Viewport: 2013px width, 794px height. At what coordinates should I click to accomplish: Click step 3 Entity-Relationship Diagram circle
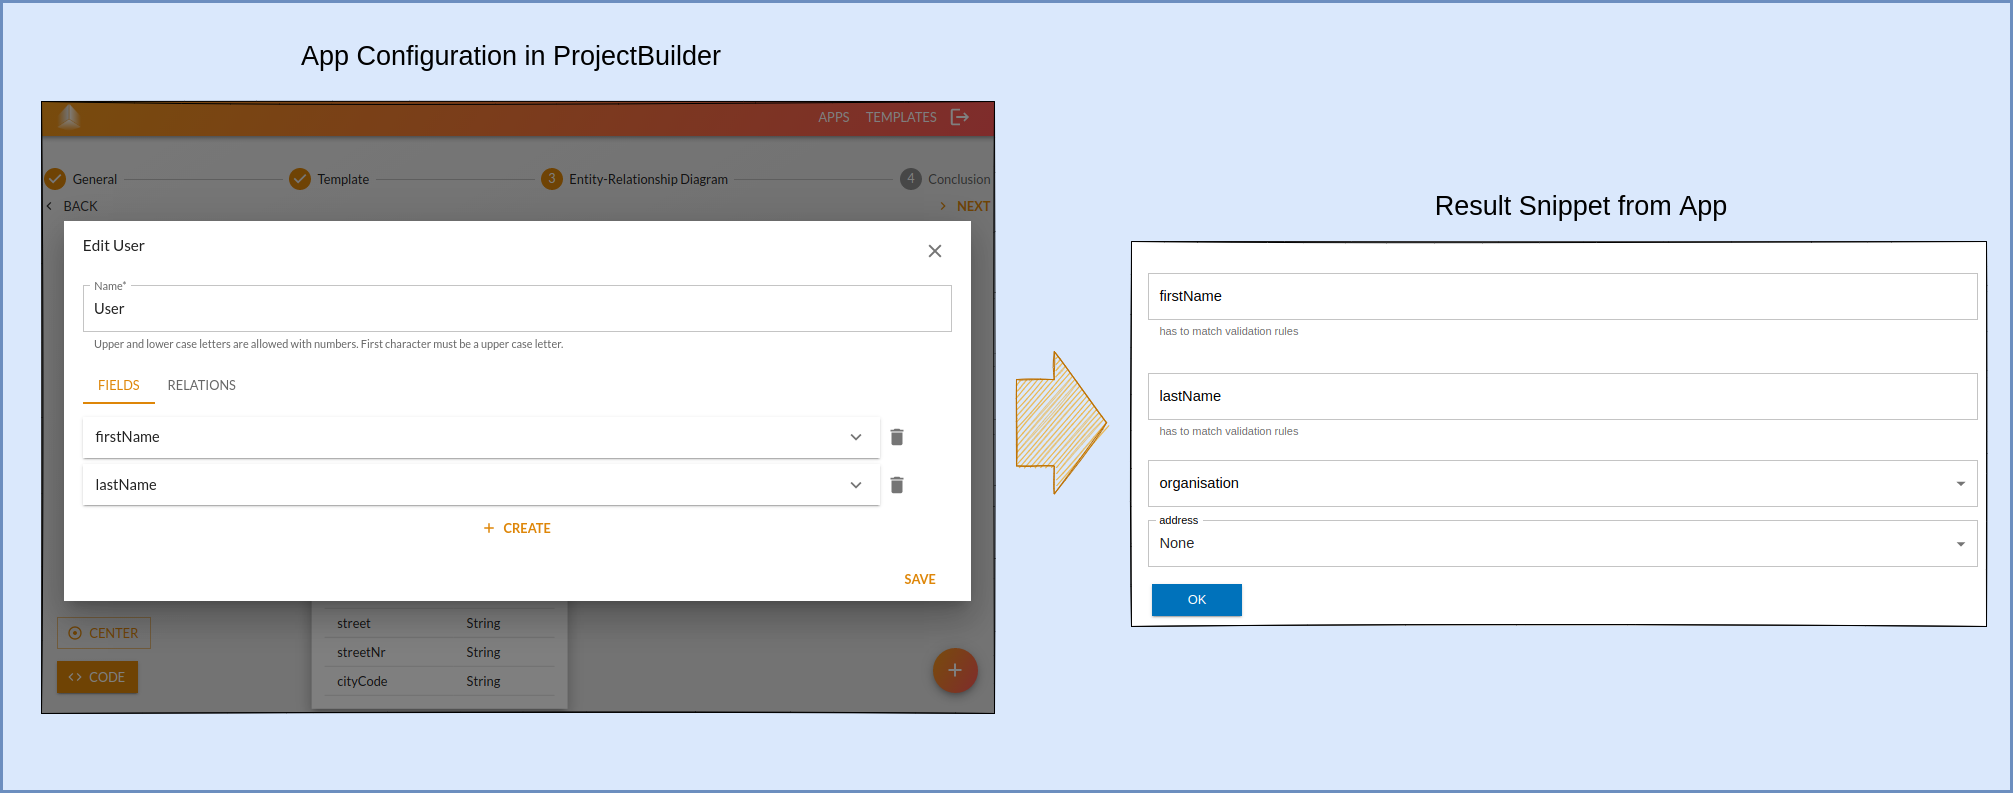pyautogui.click(x=552, y=179)
